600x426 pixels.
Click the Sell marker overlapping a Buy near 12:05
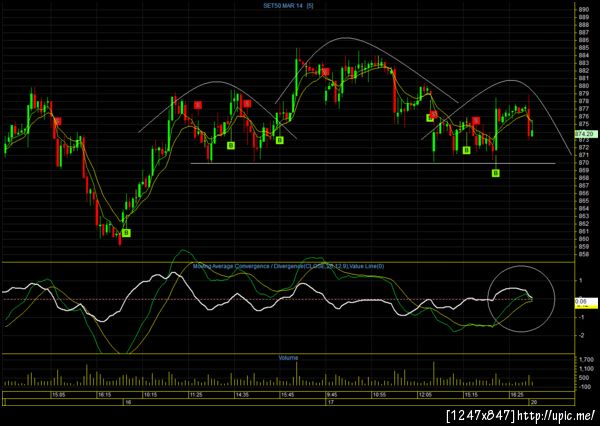point(433,114)
